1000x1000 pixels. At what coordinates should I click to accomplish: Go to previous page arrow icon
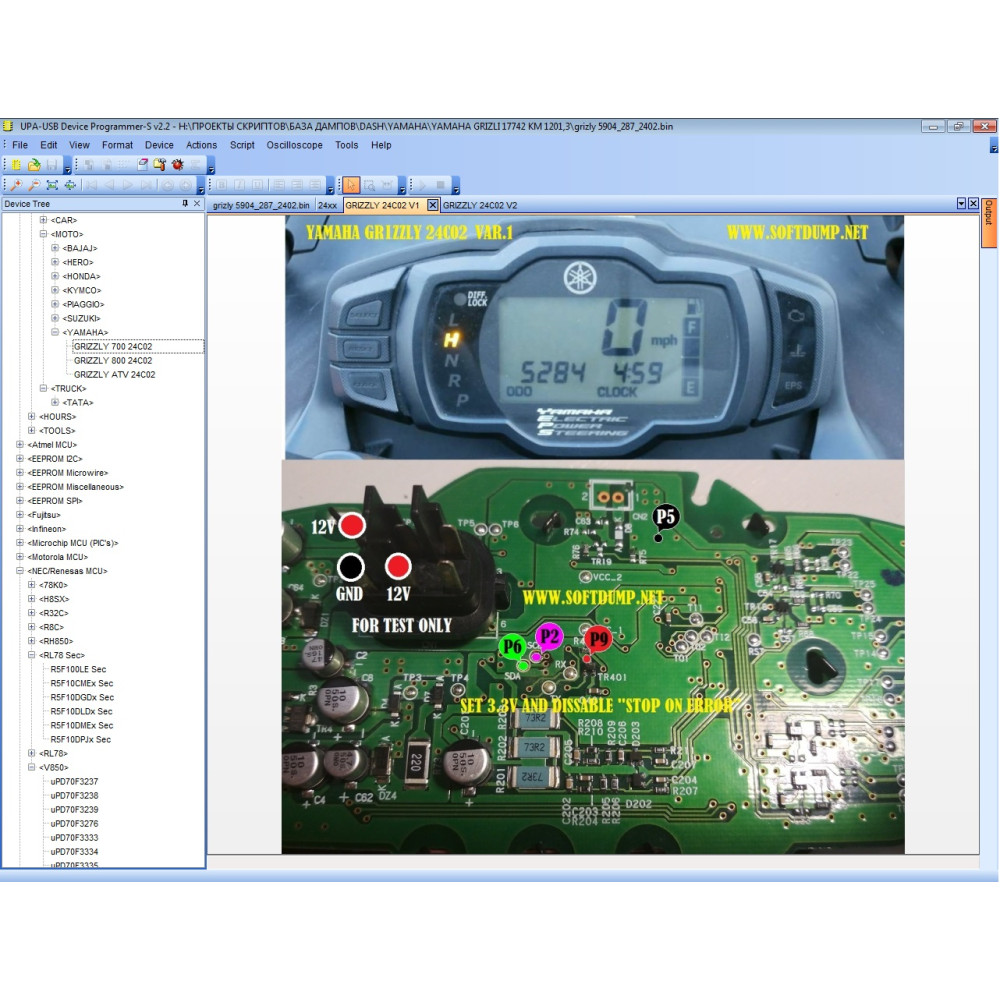coord(109,185)
